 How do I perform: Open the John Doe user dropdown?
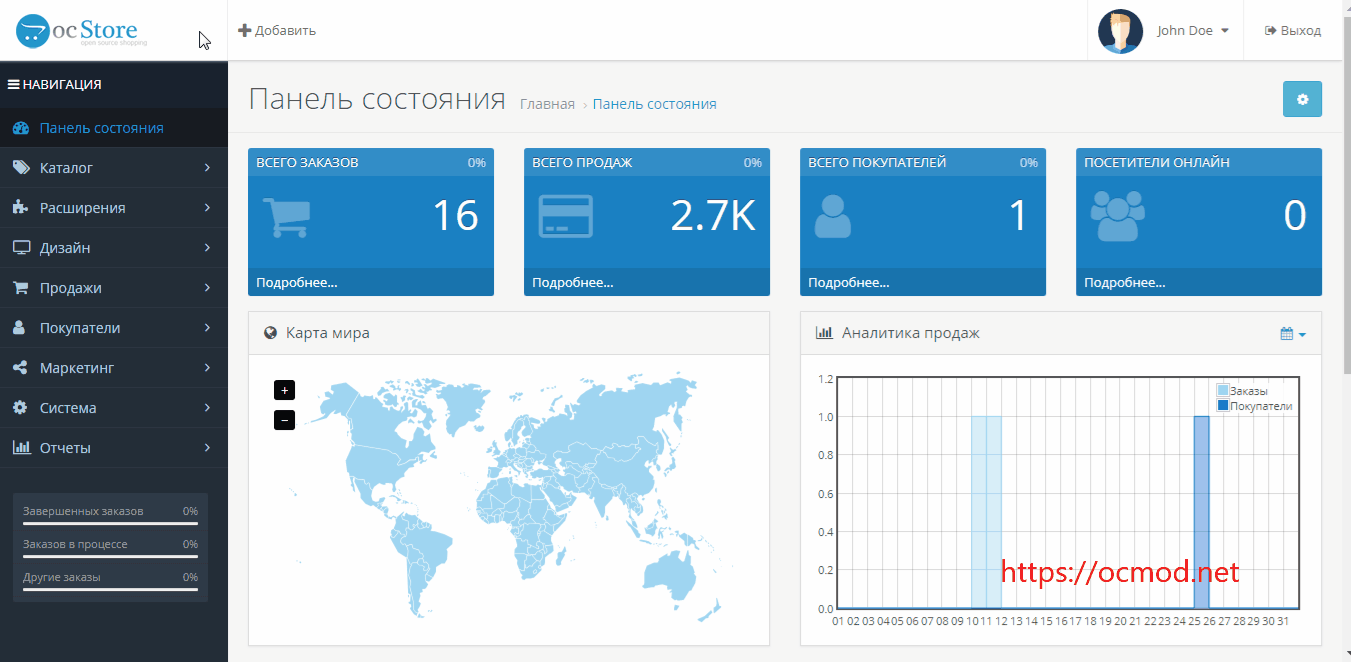(x=1192, y=31)
